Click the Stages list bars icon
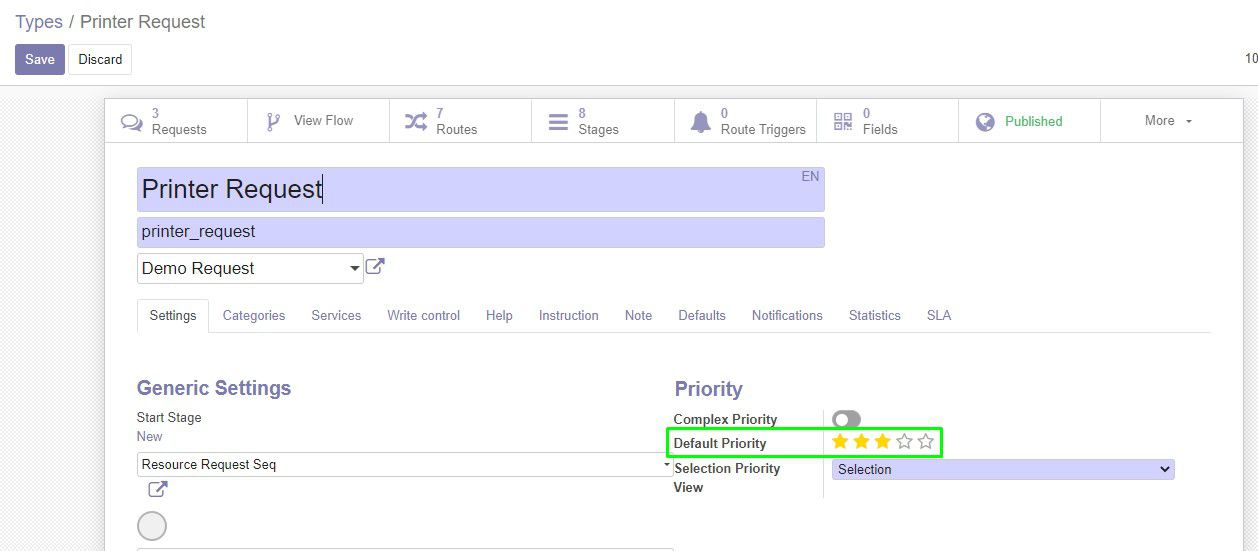Viewport: 1258px width, 551px height. 558,122
